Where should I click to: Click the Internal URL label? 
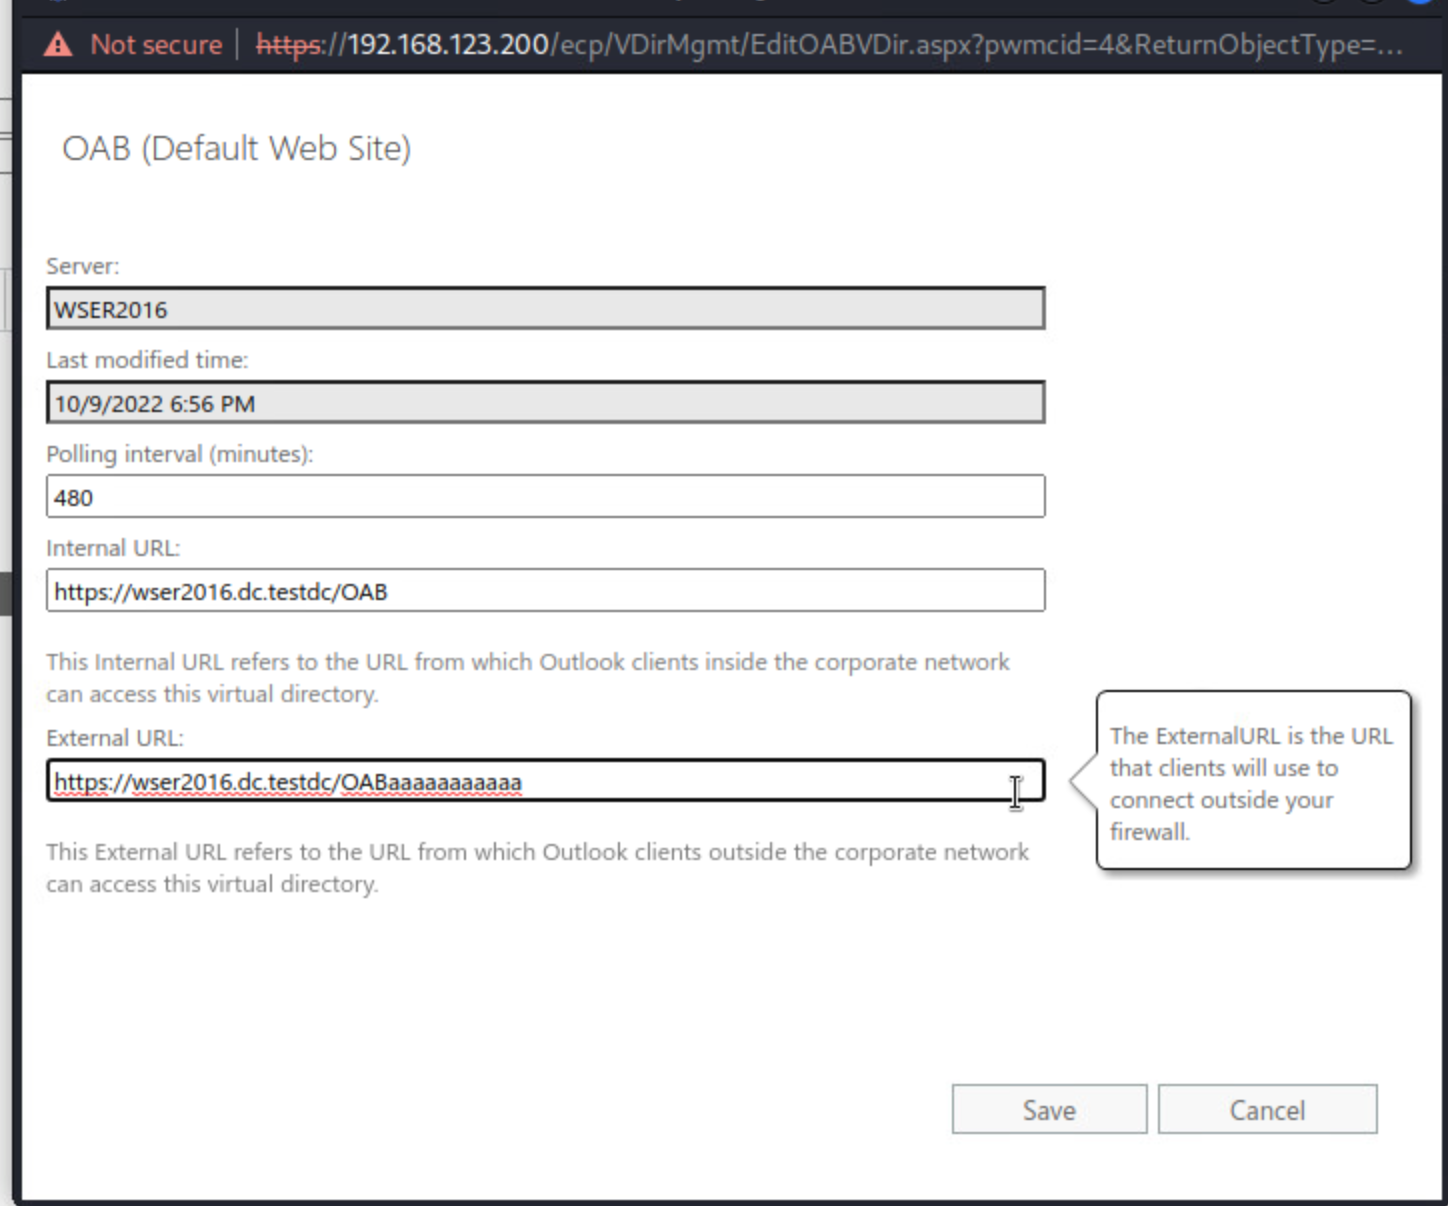click(x=113, y=548)
